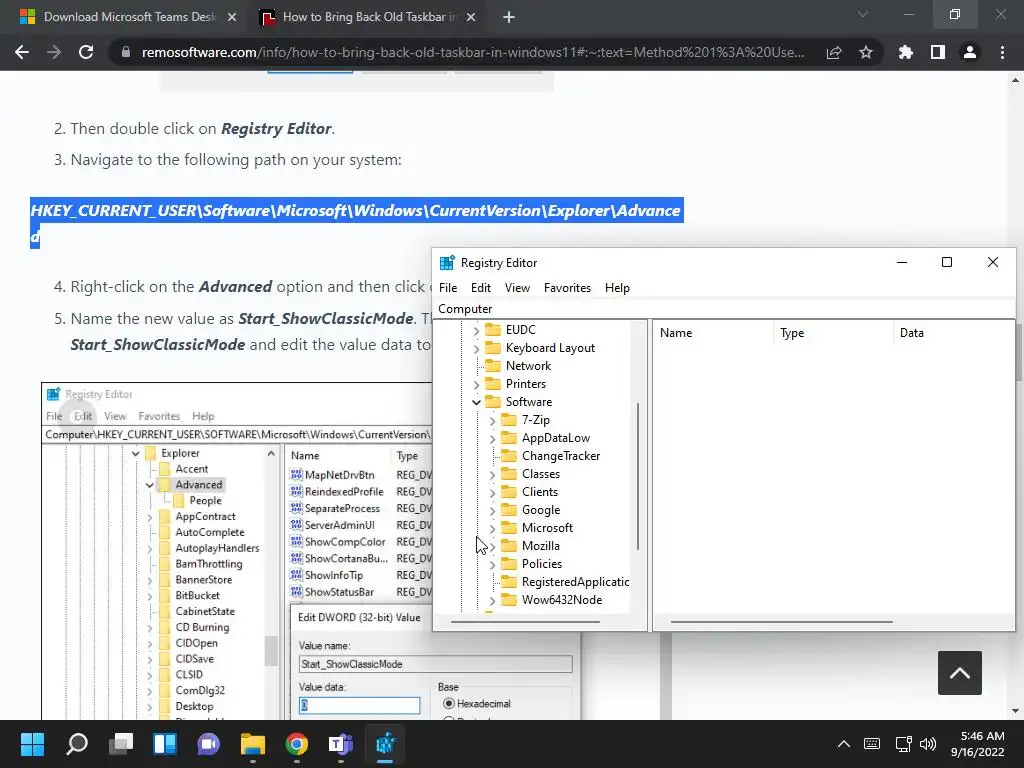Open taskbar Search magnifier

[77, 744]
